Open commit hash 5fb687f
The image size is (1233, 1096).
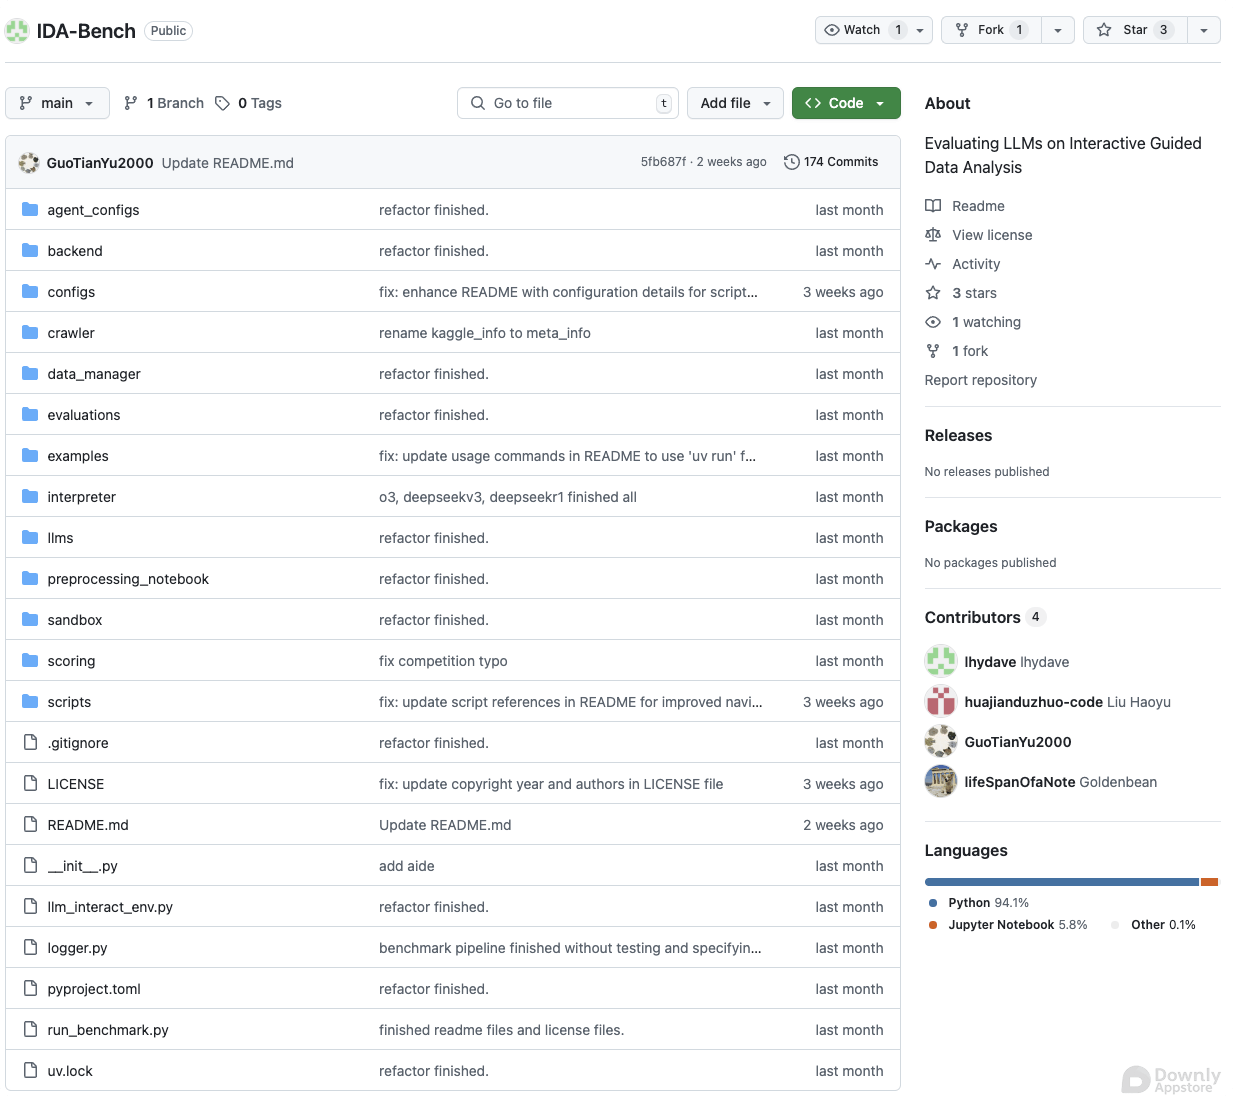pos(663,162)
